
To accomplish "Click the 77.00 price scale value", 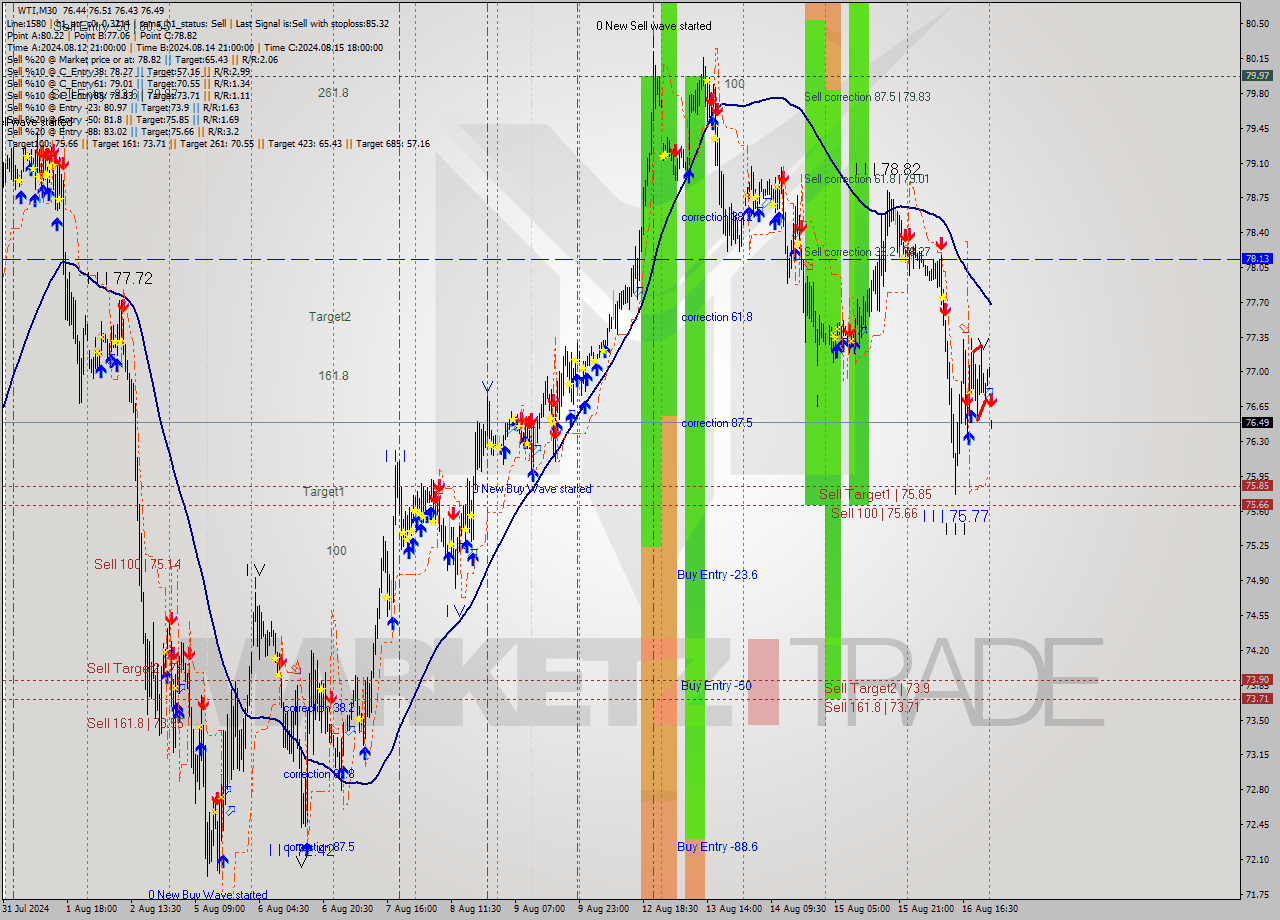I will [1257, 371].
